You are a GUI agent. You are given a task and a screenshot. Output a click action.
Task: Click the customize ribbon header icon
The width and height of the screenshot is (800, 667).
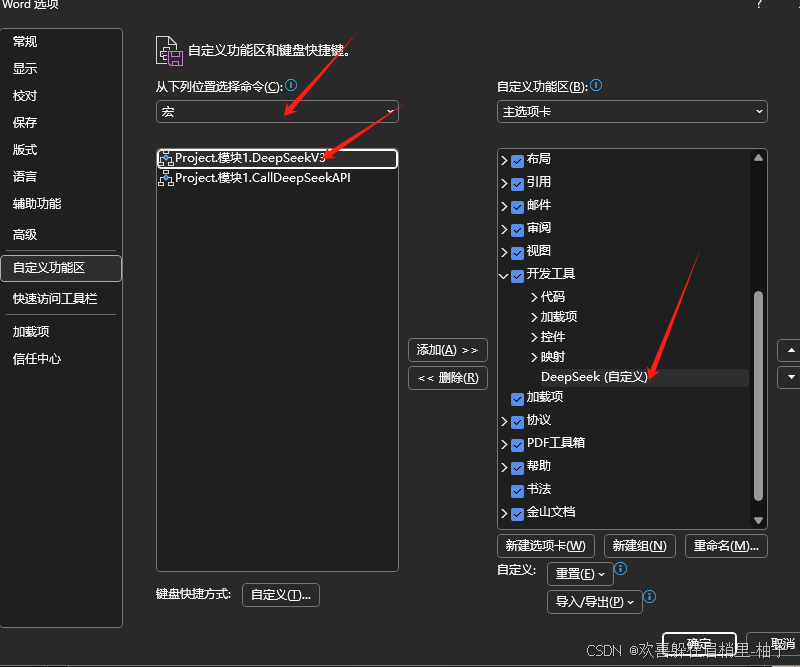point(169,51)
